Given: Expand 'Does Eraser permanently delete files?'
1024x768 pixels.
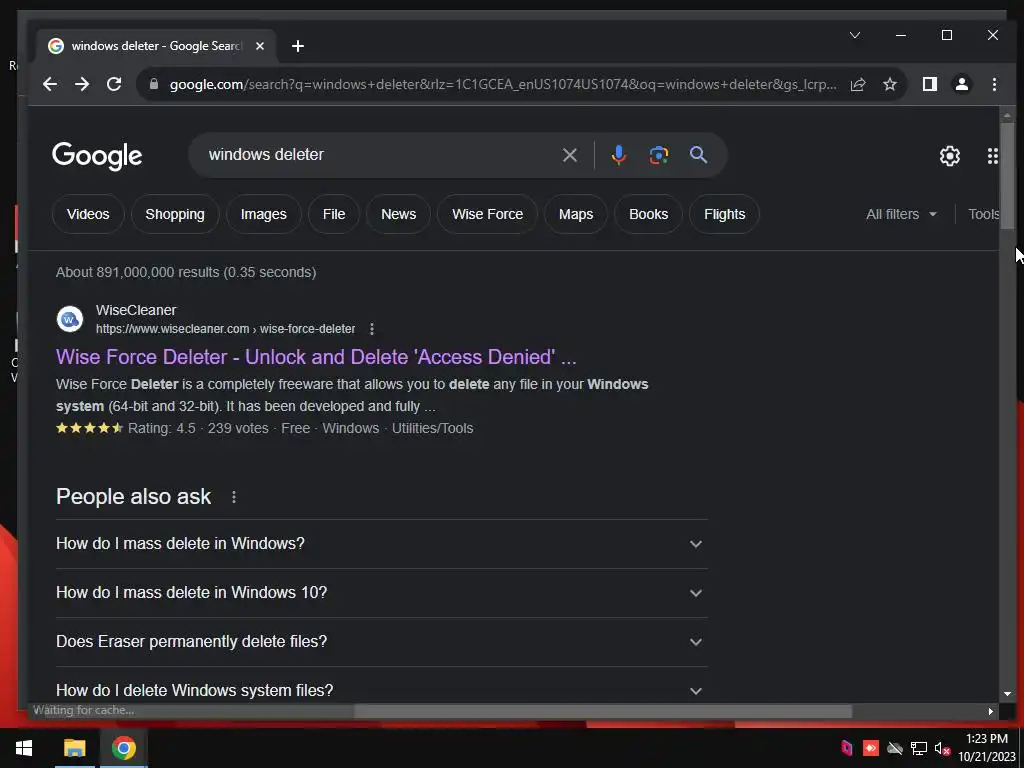Looking at the screenshot, I should click(x=382, y=642).
